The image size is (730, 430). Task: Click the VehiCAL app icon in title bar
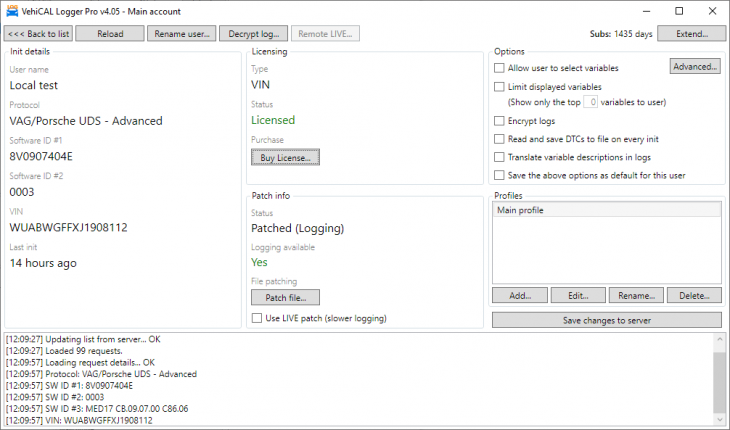pyautogui.click(x=12, y=11)
